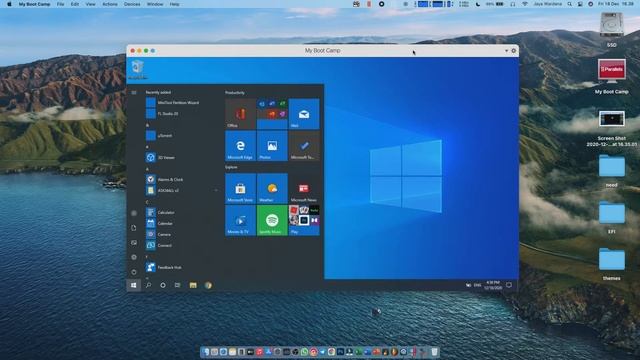Open 3D Viewer in the app list

pyautogui.click(x=161, y=157)
